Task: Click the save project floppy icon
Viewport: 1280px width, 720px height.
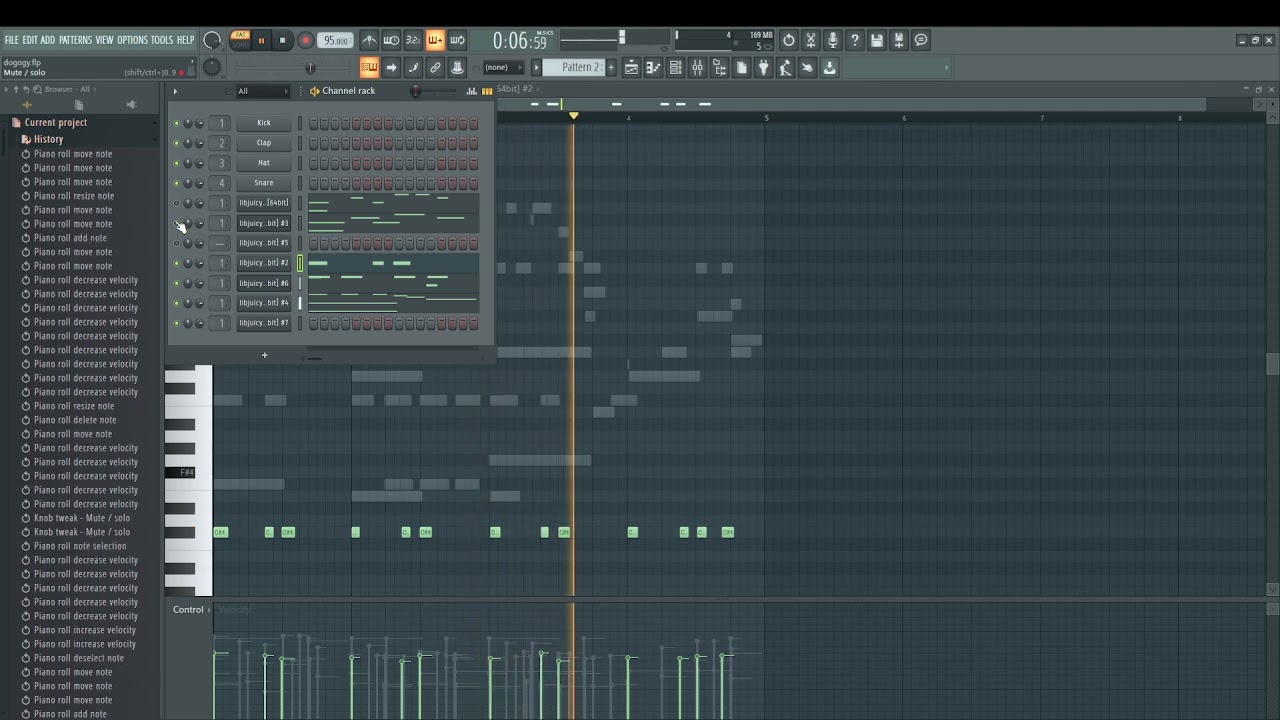Action: (x=877, y=41)
